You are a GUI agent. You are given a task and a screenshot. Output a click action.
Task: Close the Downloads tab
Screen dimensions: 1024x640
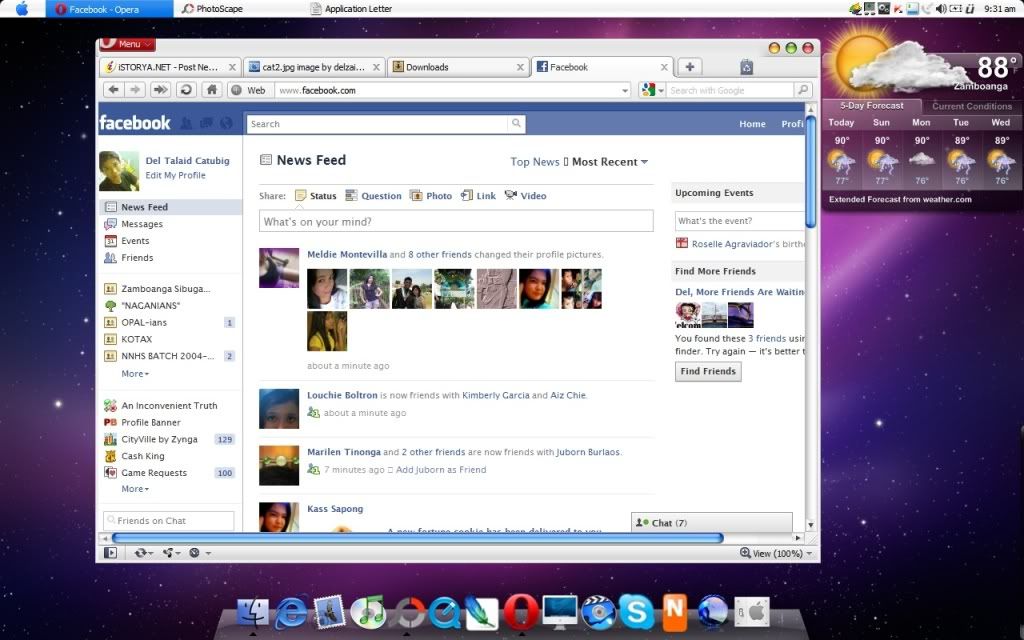click(x=520, y=67)
